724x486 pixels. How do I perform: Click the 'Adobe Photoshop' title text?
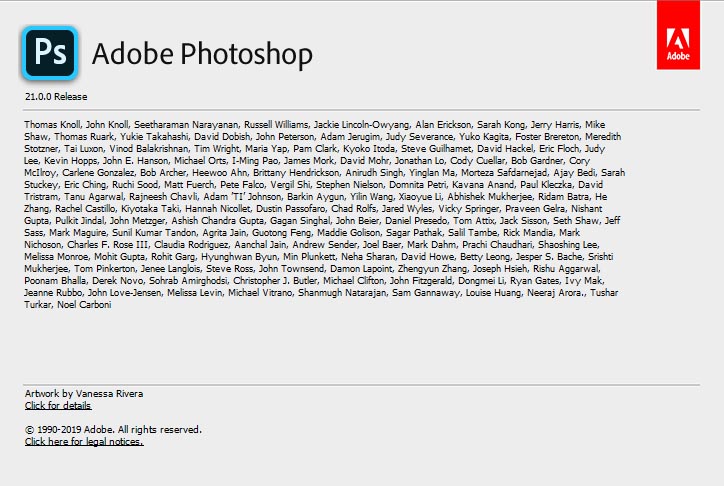(202, 54)
